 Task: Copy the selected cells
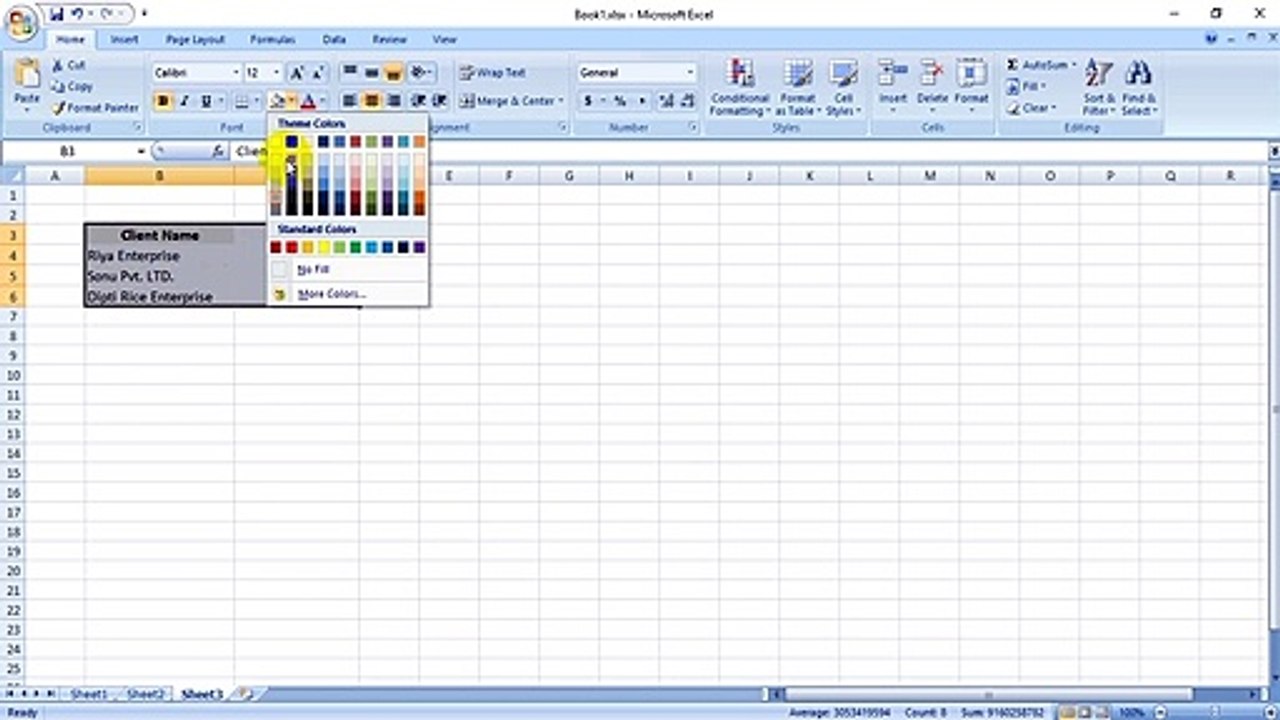click(x=72, y=86)
